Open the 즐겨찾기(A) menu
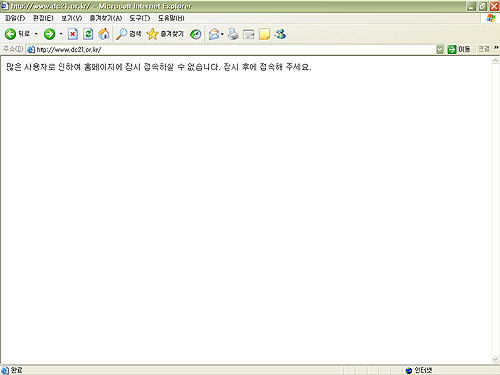 [106, 18]
